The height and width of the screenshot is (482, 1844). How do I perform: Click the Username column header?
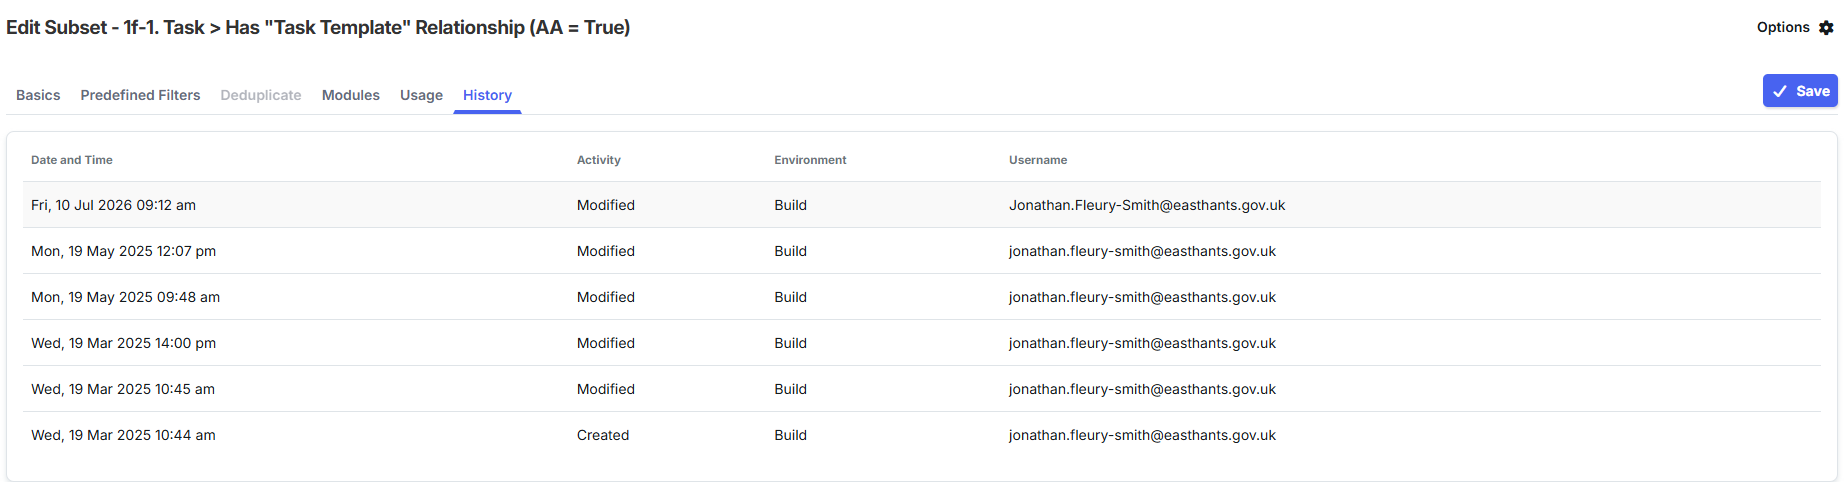tap(1038, 160)
